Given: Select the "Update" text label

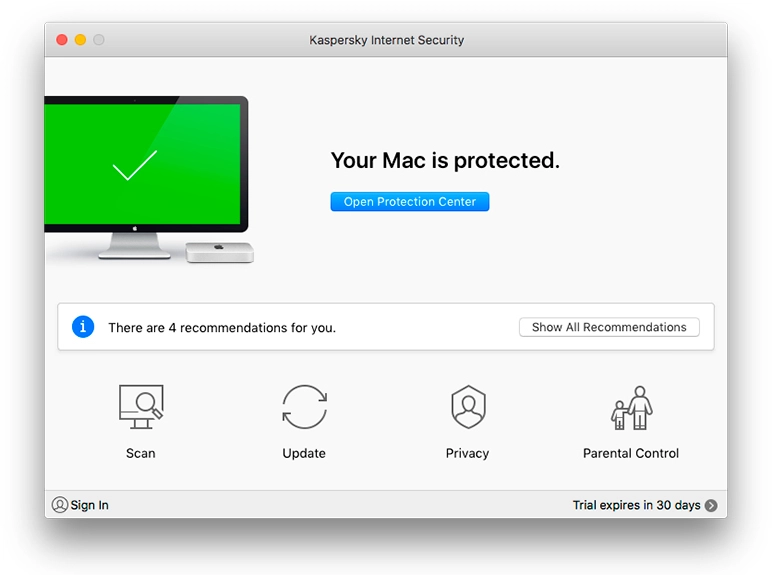Looking at the screenshot, I should 304,453.
